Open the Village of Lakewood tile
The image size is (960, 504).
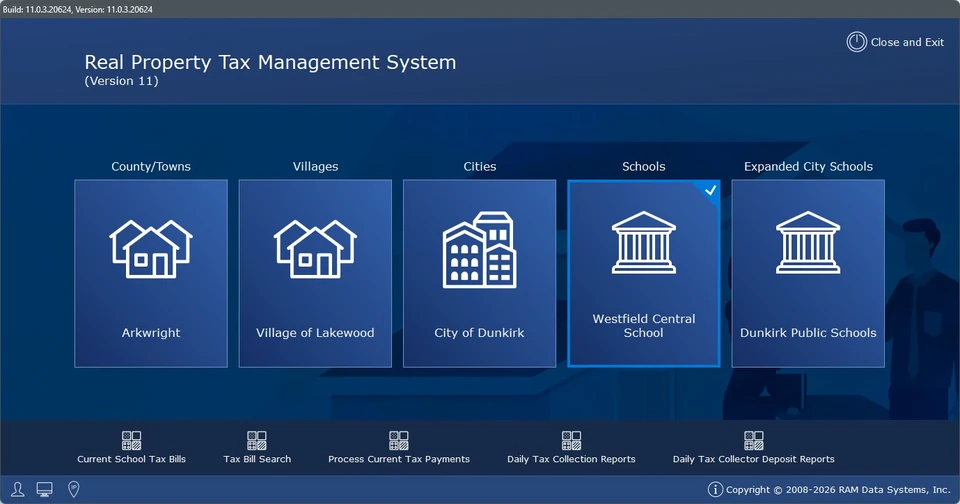[x=315, y=273]
